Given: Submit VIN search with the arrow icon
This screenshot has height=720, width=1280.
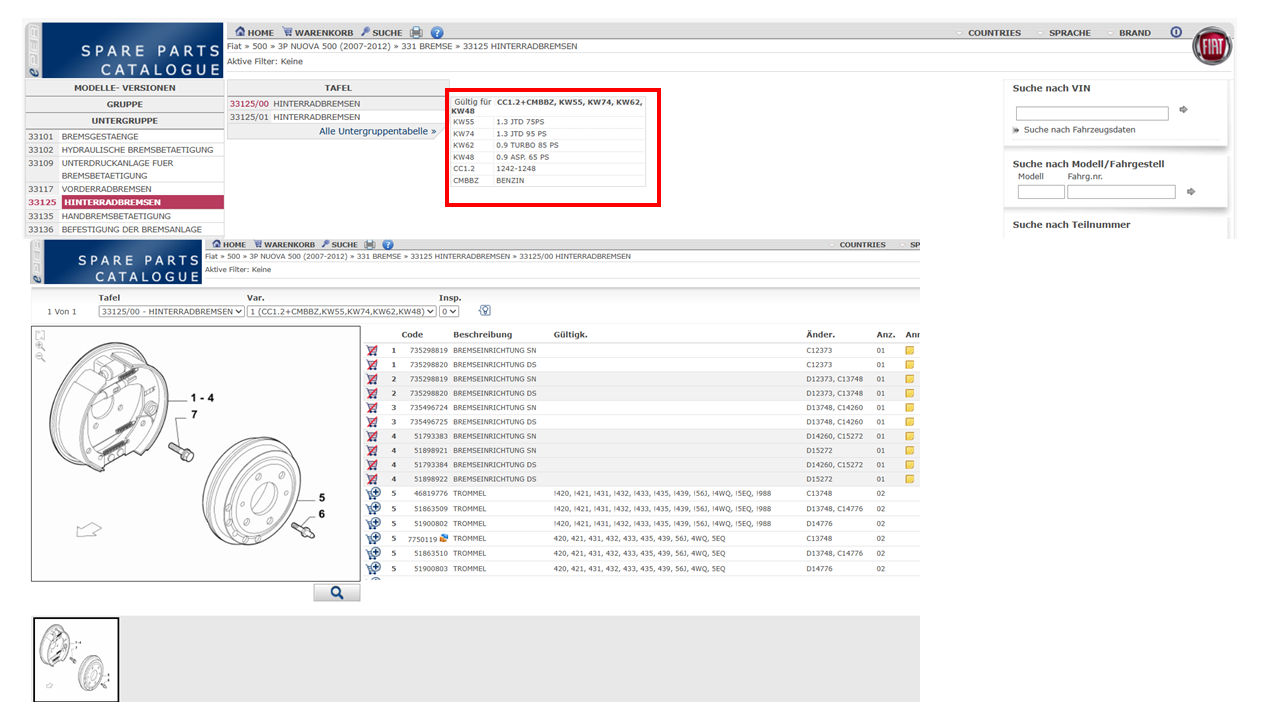Looking at the screenshot, I should pyautogui.click(x=1184, y=110).
